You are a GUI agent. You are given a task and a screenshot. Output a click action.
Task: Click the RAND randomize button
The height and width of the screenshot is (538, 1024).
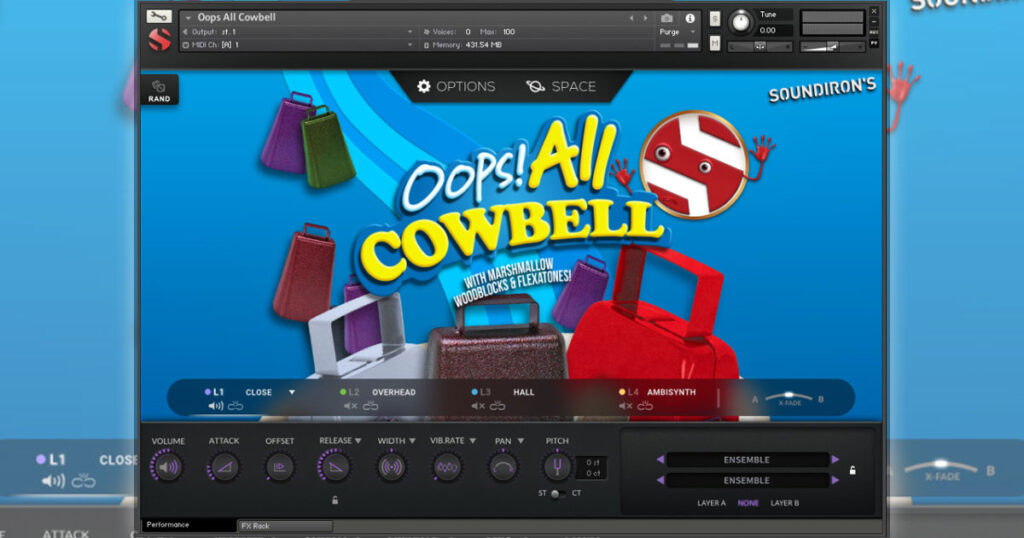click(x=159, y=91)
